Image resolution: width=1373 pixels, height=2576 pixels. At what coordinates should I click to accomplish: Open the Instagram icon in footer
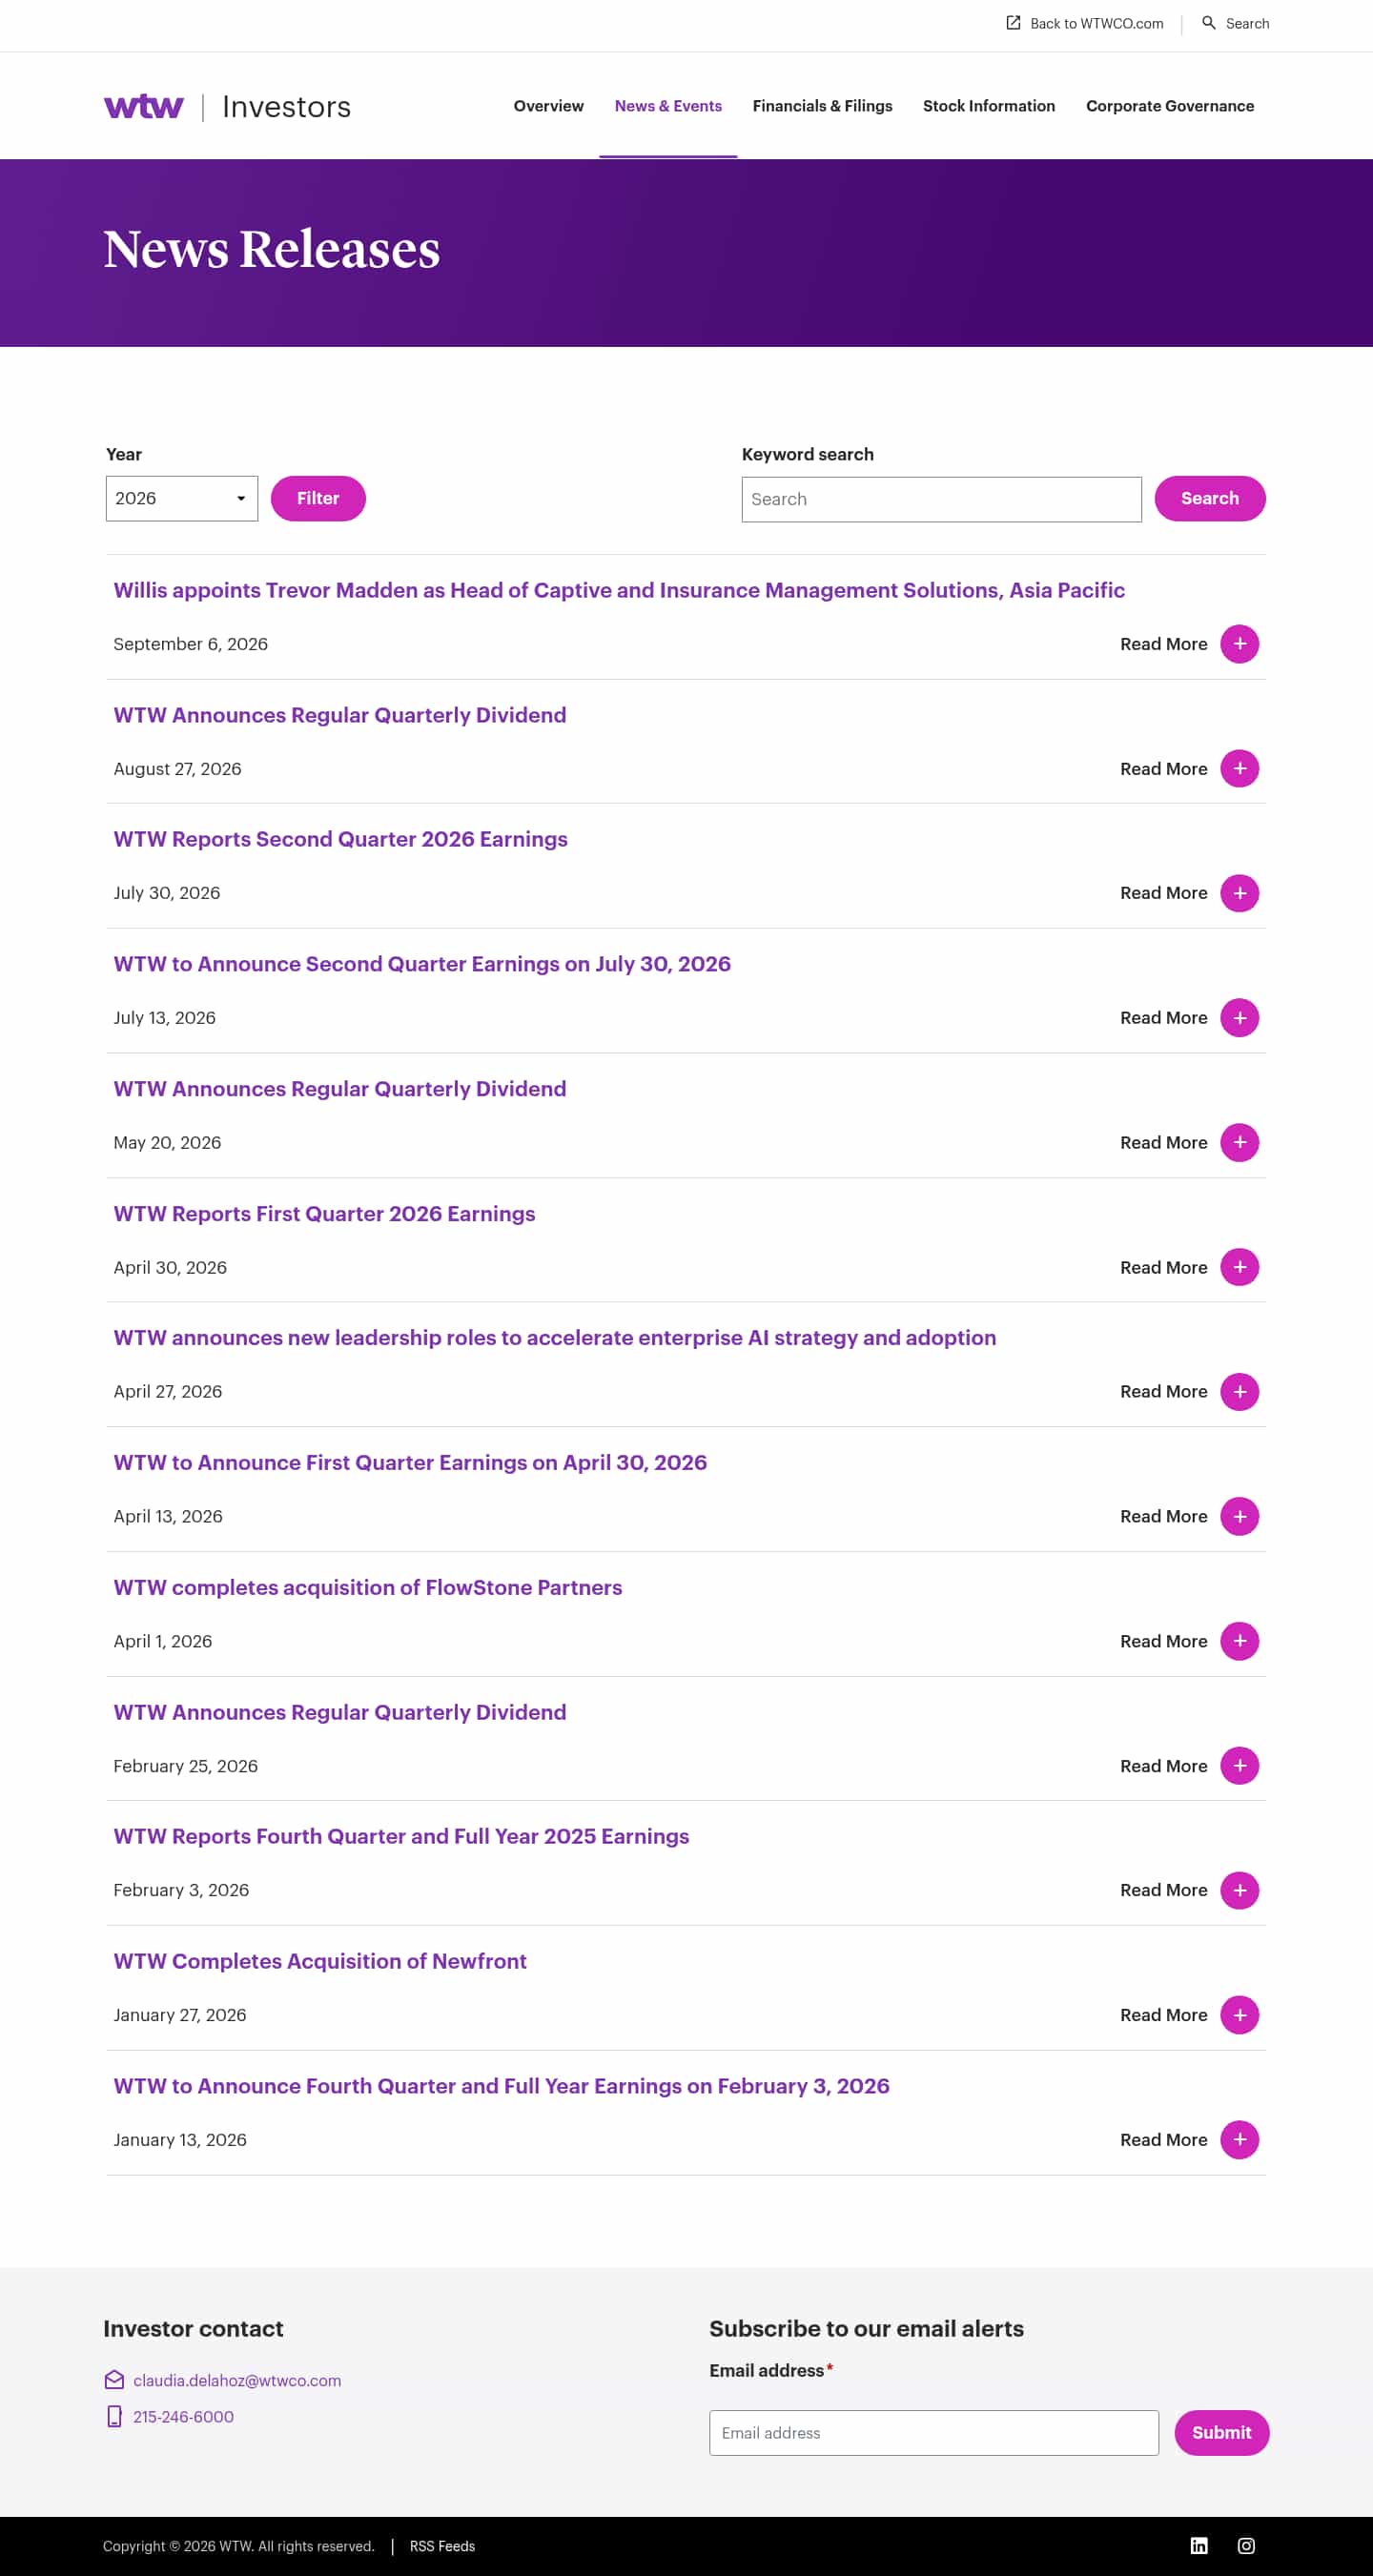[1246, 2545]
